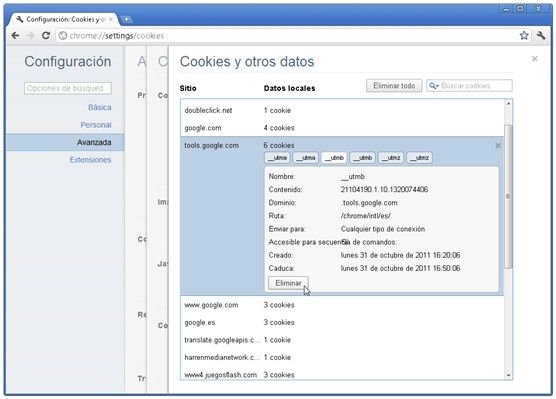556x399 pixels.
Task: Select the google.com site row
Action: click(x=342, y=128)
